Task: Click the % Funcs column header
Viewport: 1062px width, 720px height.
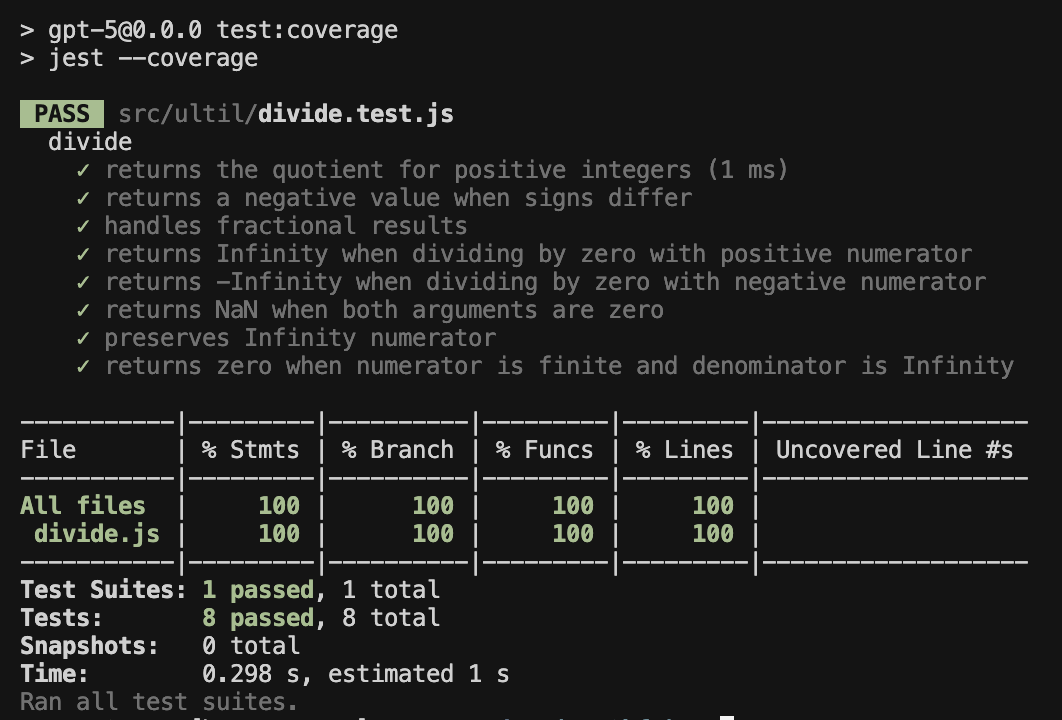Action: (x=544, y=450)
